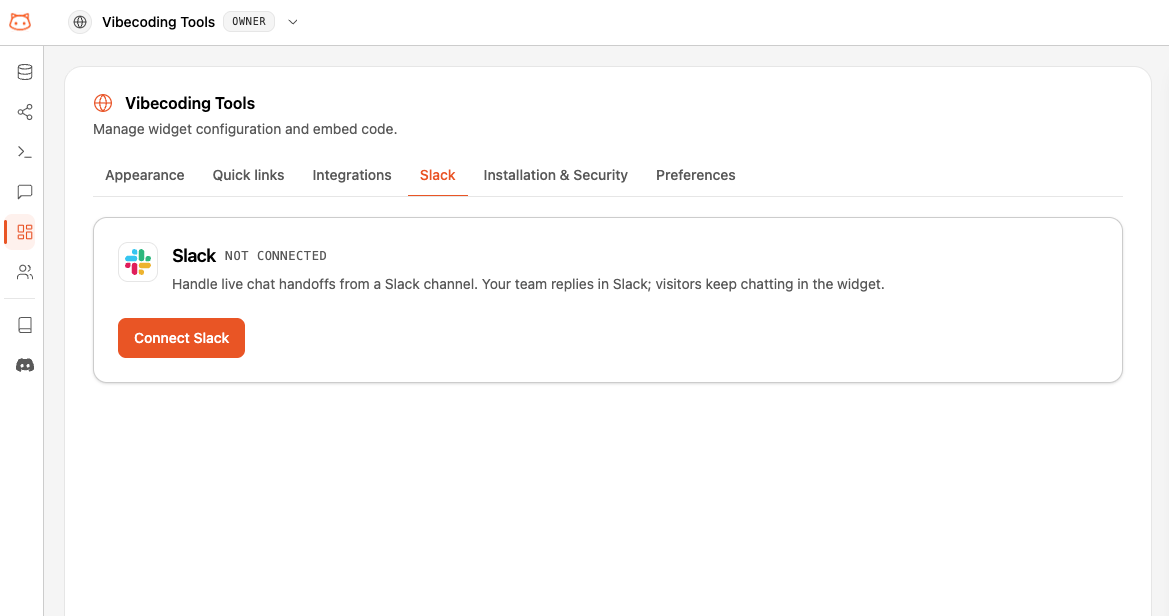
Task: Click the 'Handle live chat handoffs' description
Action: pyautogui.click(x=528, y=284)
